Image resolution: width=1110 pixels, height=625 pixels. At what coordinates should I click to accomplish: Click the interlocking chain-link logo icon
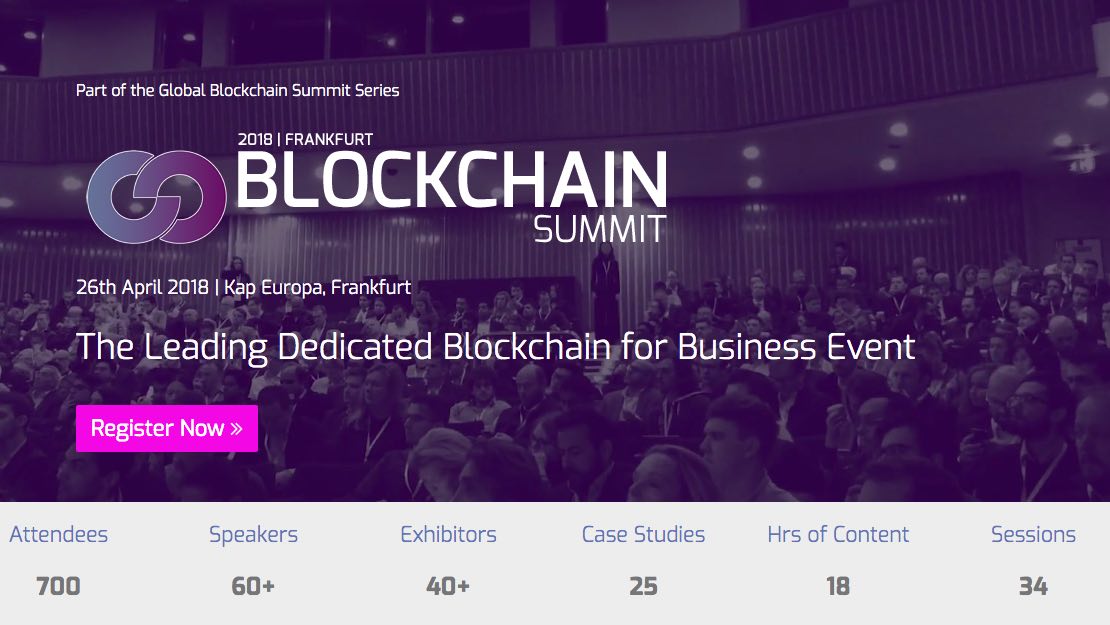[x=157, y=196]
